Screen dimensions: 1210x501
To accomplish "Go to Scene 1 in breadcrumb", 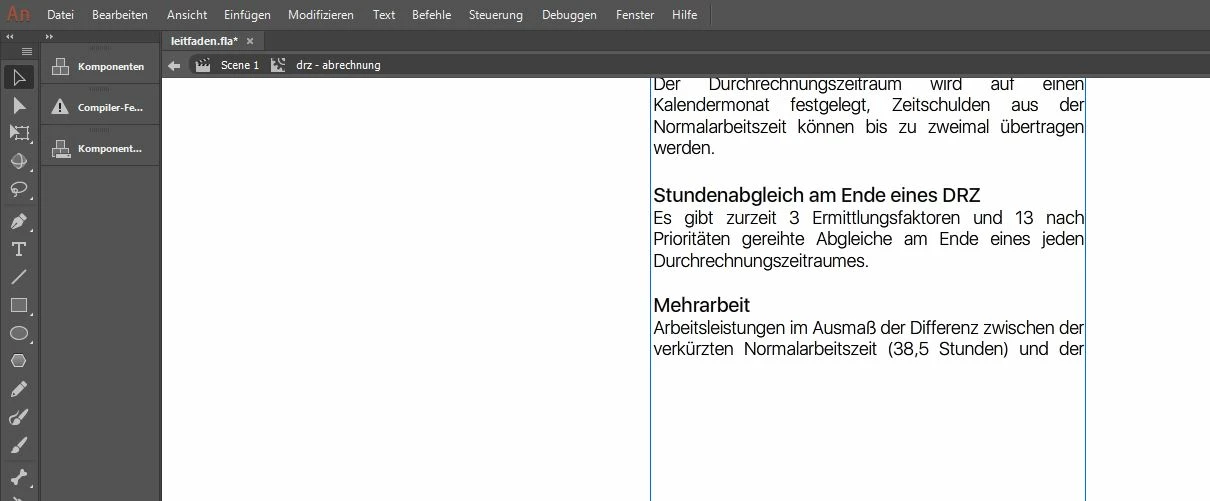I will point(240,65).
